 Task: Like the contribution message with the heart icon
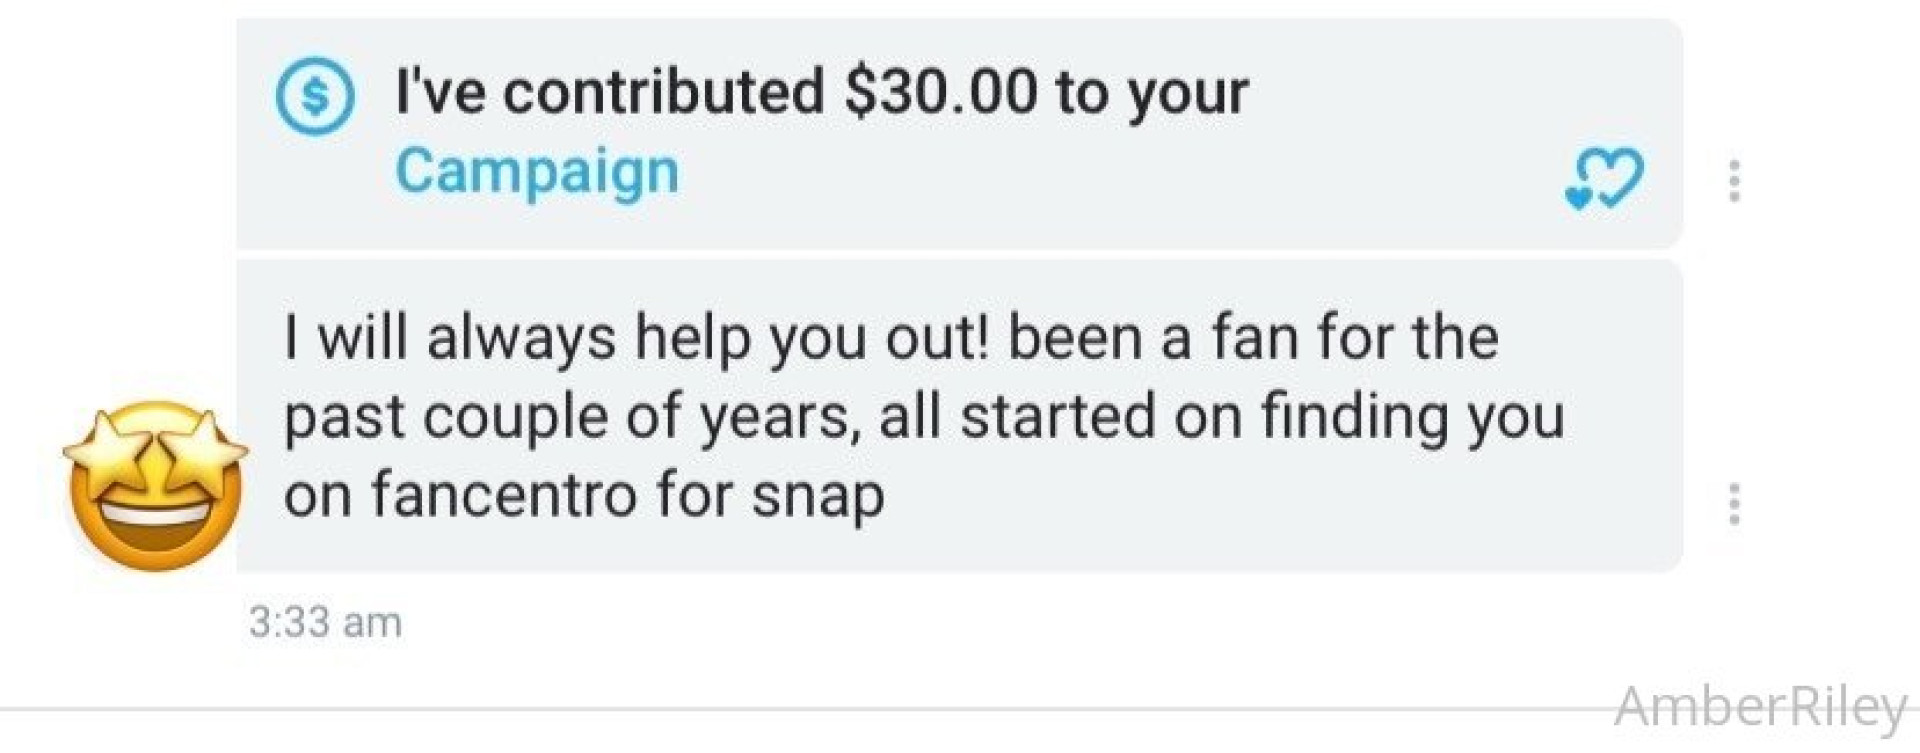tap(1604, 179)
